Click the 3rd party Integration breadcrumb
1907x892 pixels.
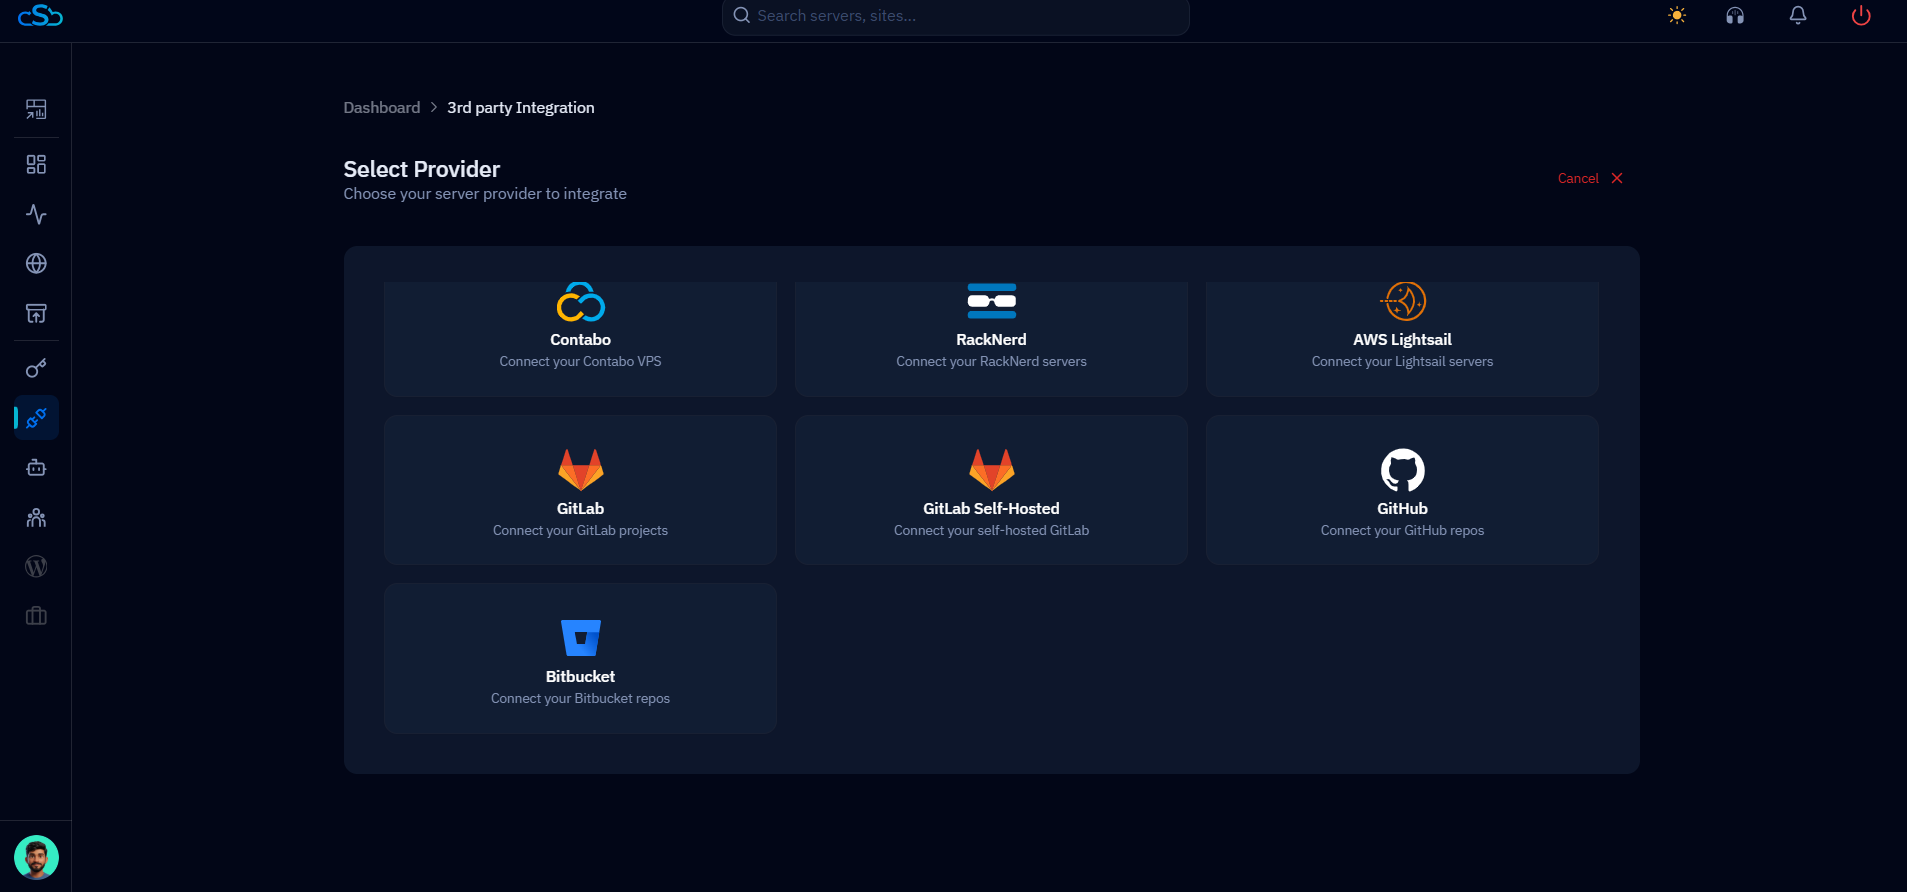(521, 108)
